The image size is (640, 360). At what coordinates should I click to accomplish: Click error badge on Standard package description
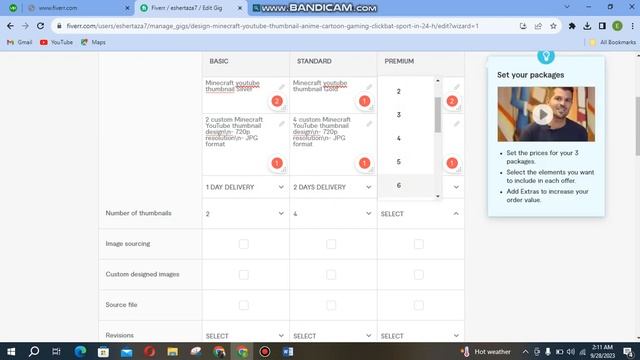tap(364, 163)
